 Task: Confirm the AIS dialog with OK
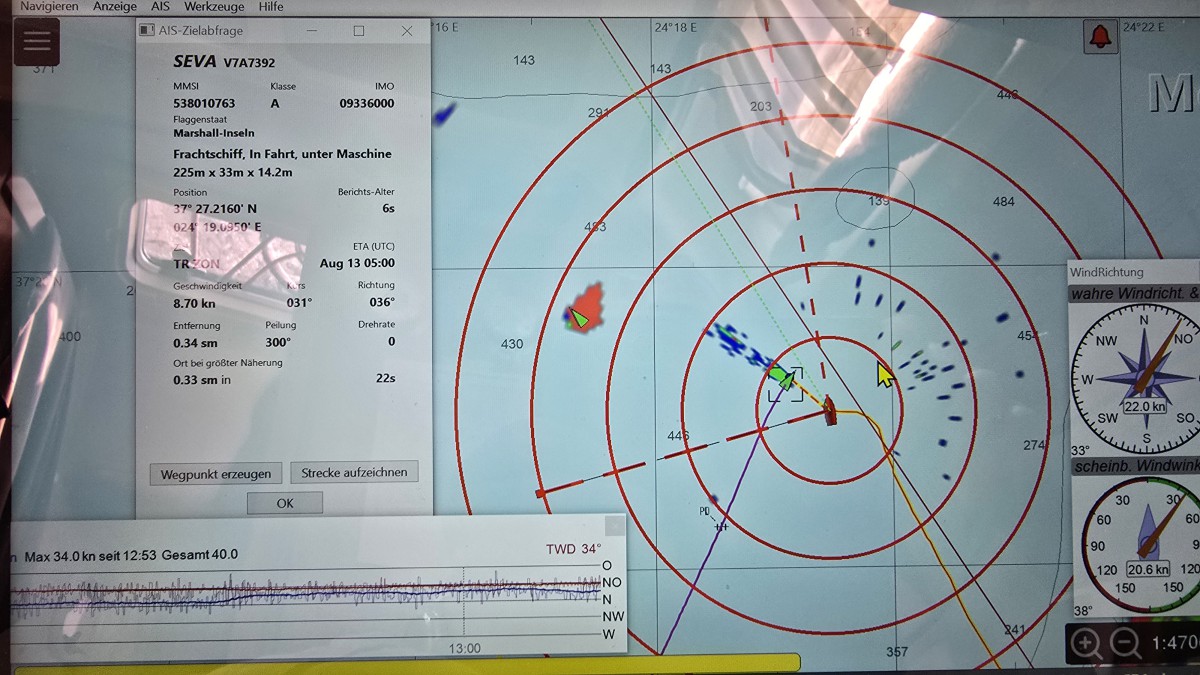click(x=285, y=503)
